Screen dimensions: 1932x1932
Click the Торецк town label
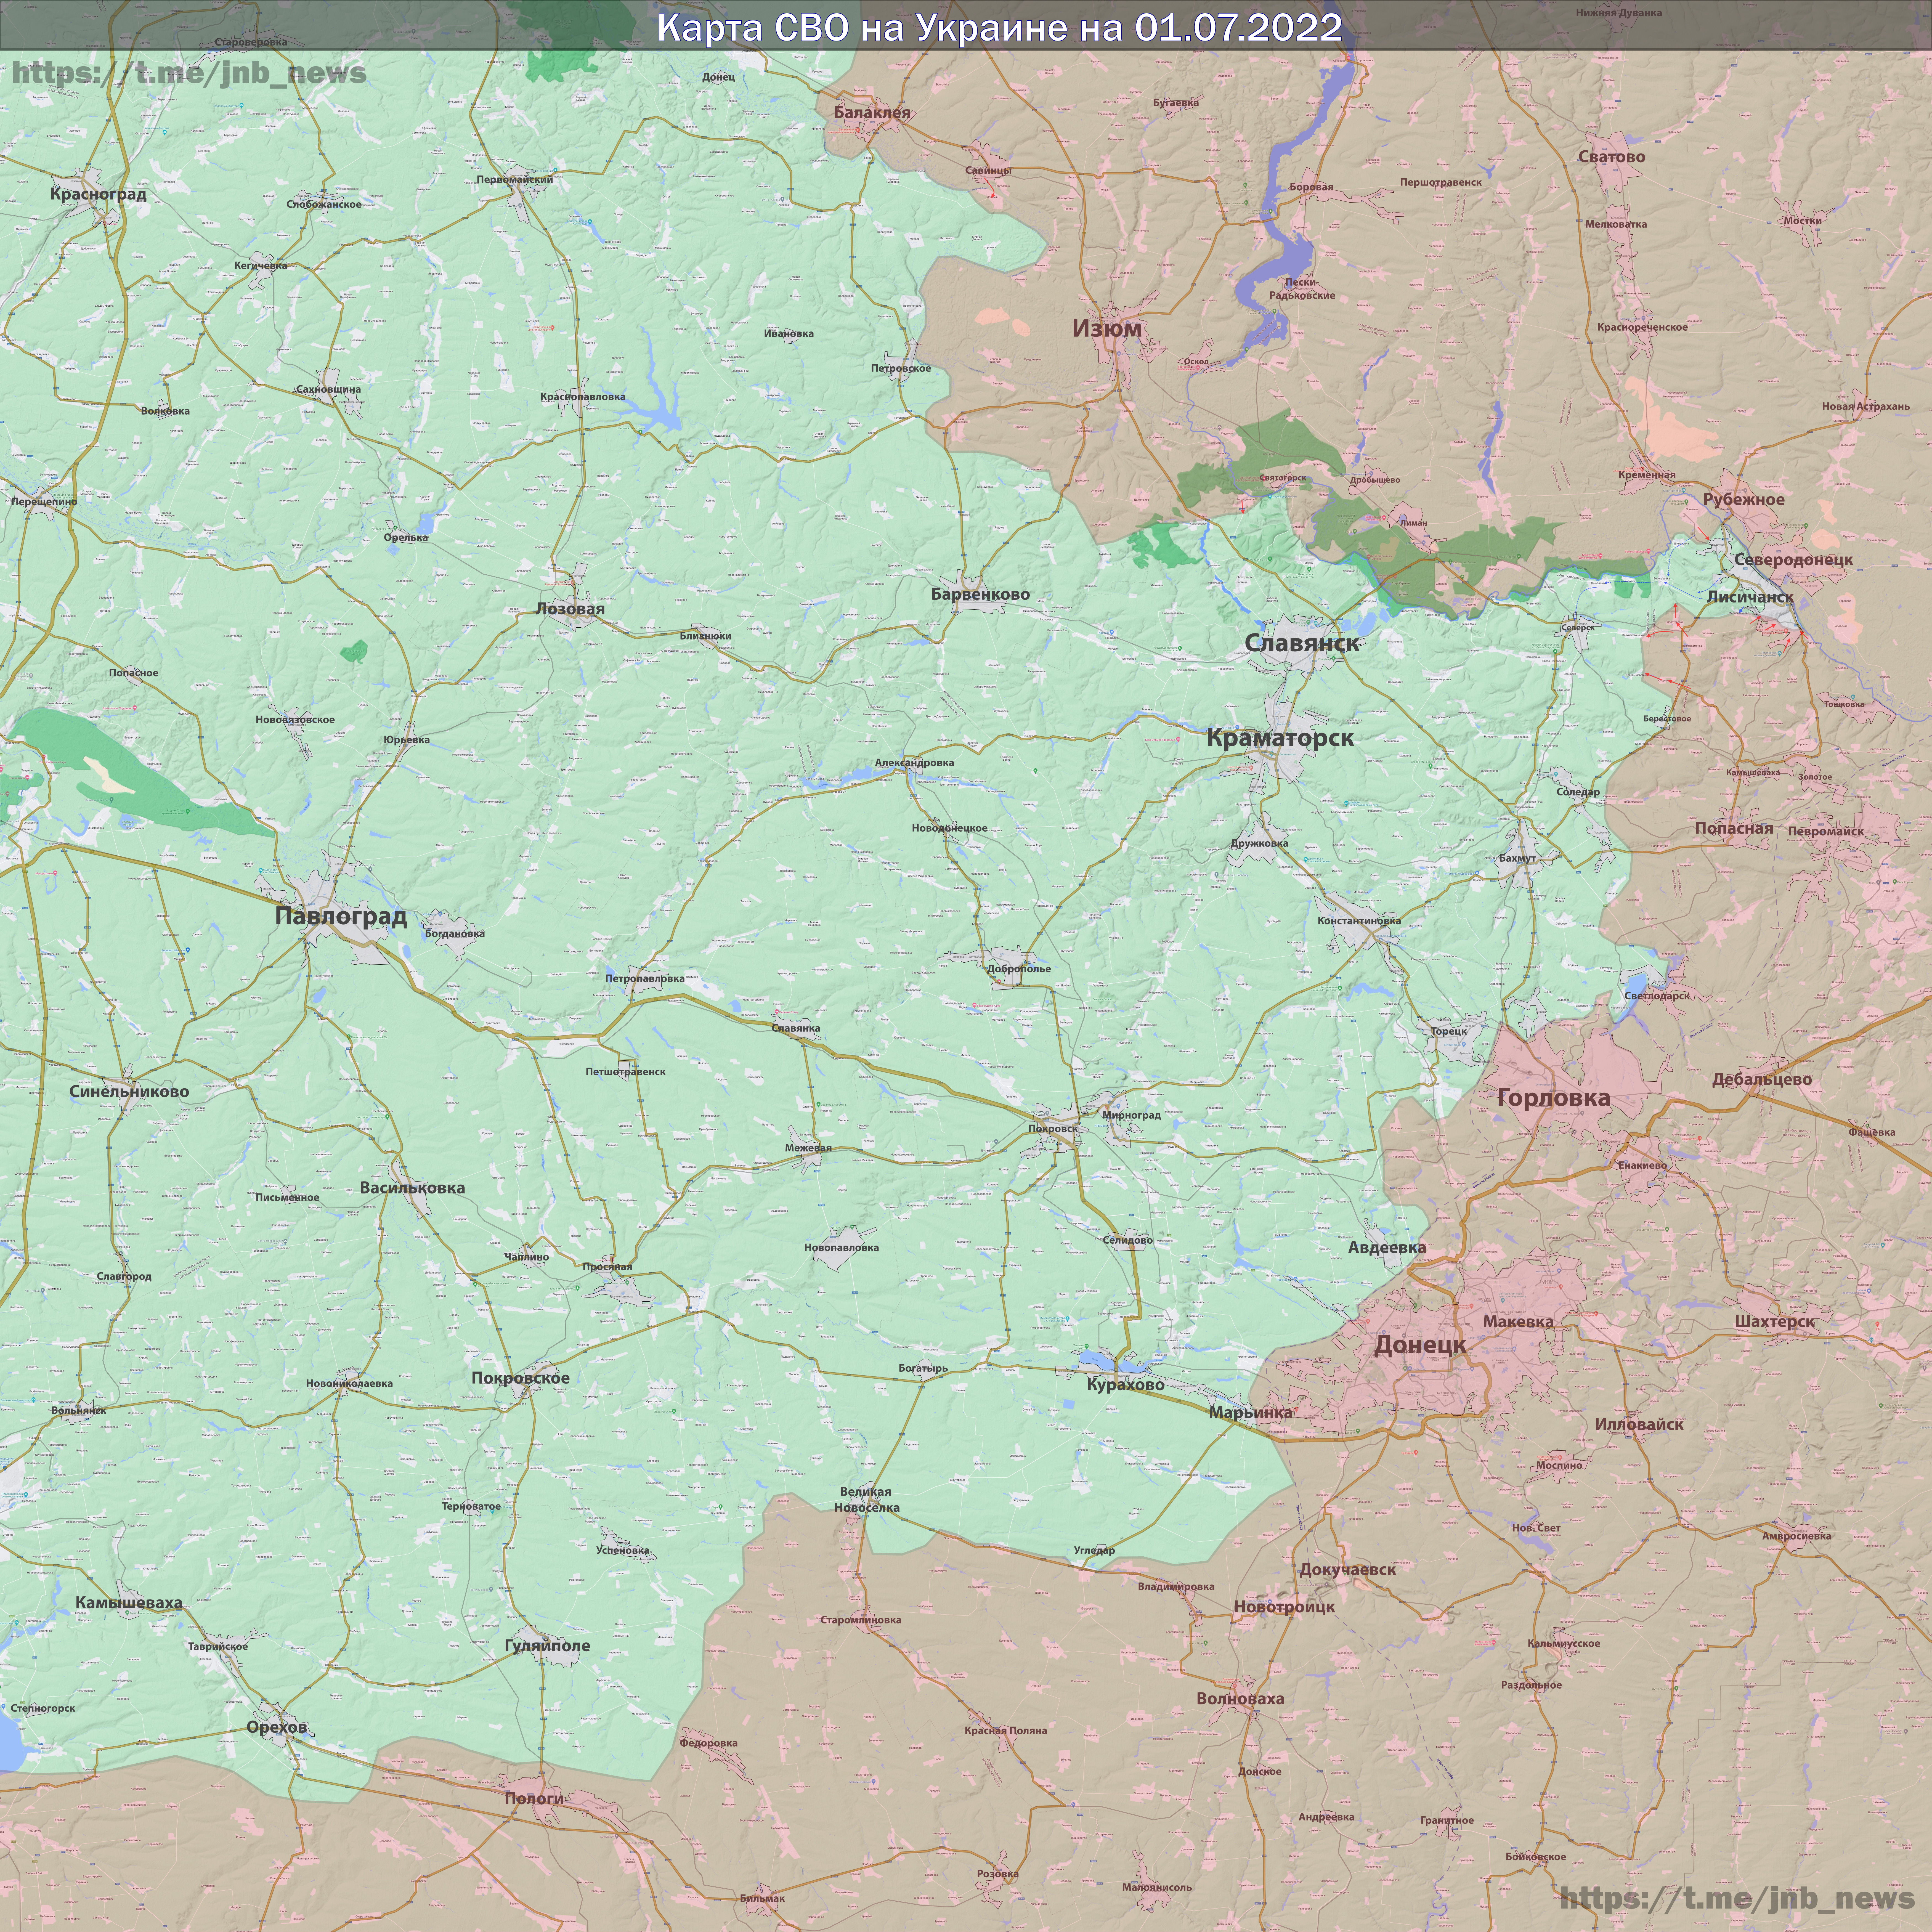click(x=1449, y=1031)
